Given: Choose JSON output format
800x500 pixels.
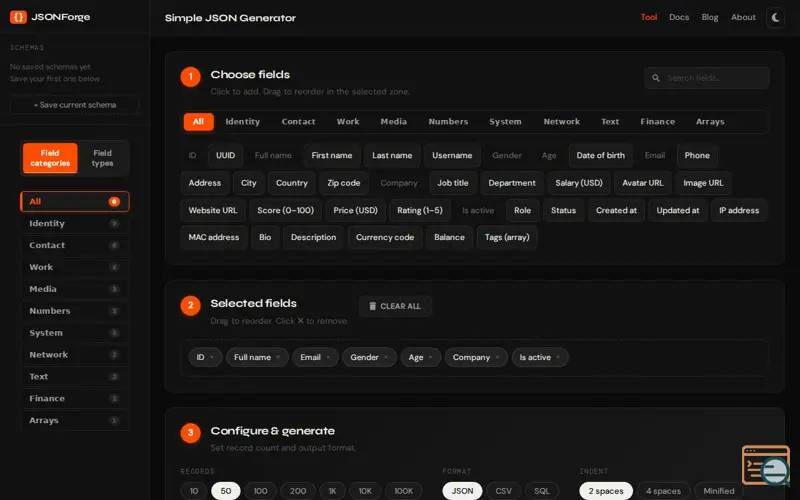Looking at the screenshot, I should pyautogui.click(x=462, y=491).
